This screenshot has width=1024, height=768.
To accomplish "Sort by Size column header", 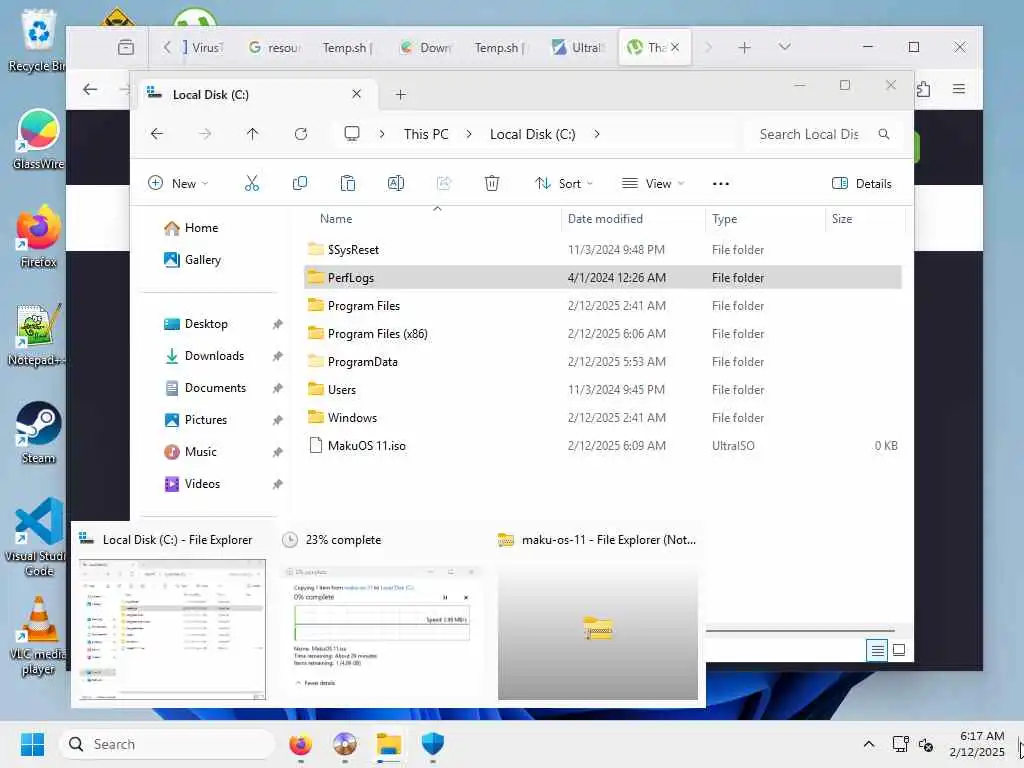I will 842,219.
